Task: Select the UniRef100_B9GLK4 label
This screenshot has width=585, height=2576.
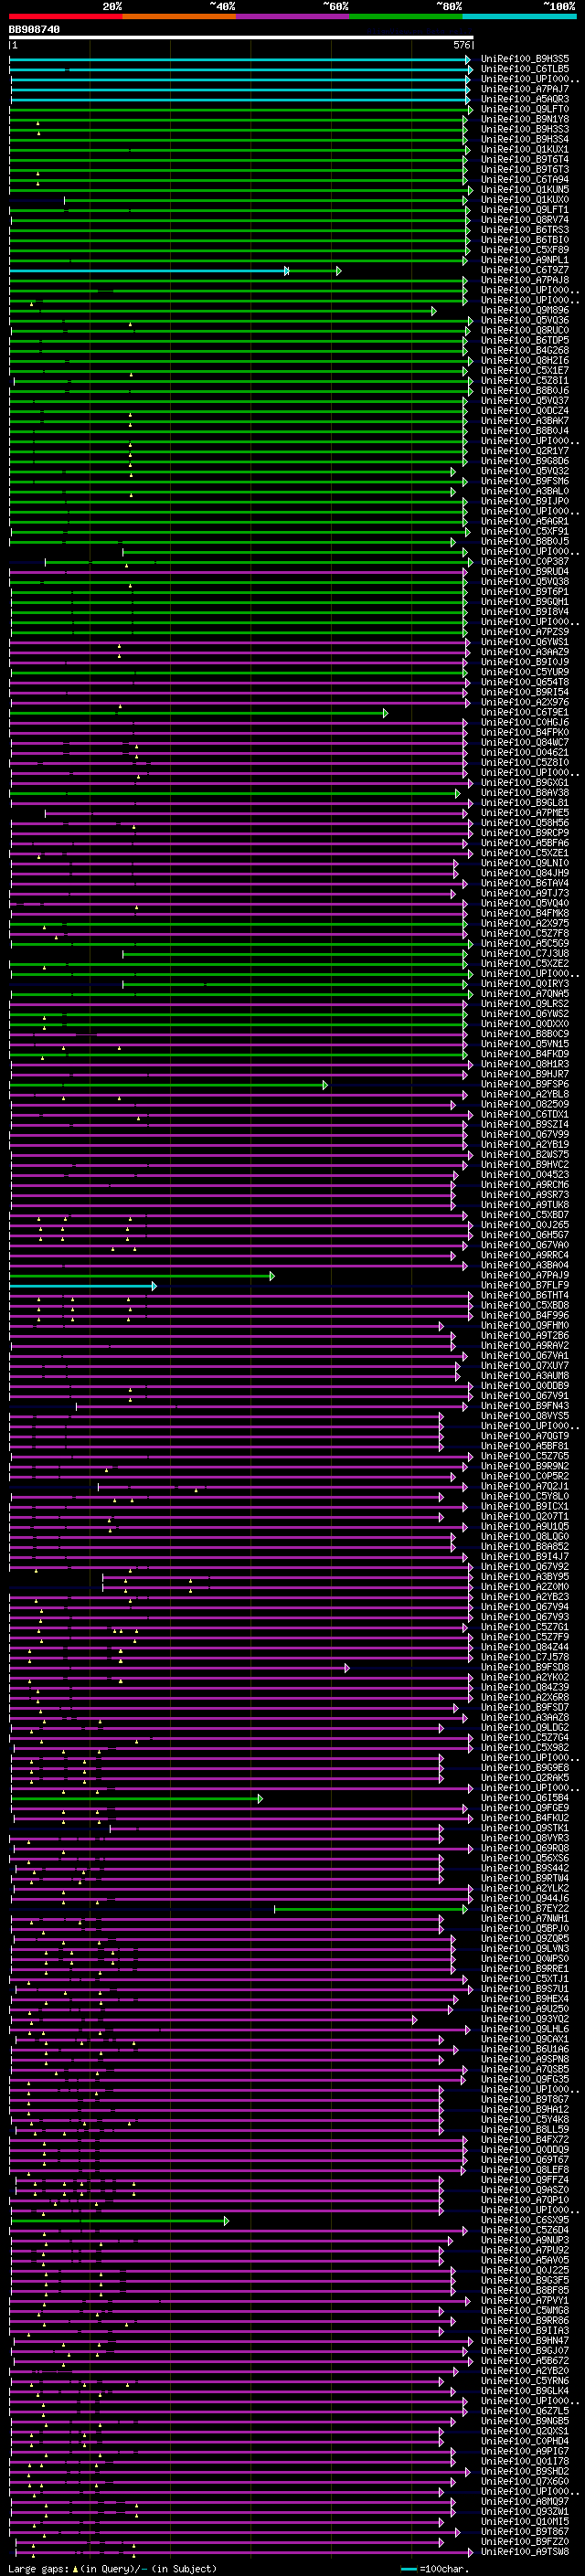Action: pos(525,2390)
